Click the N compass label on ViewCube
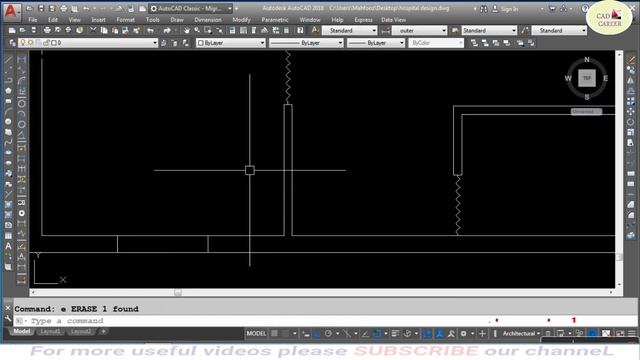The width and height of the screenshot is (640, 360). [x=587, y=60]
